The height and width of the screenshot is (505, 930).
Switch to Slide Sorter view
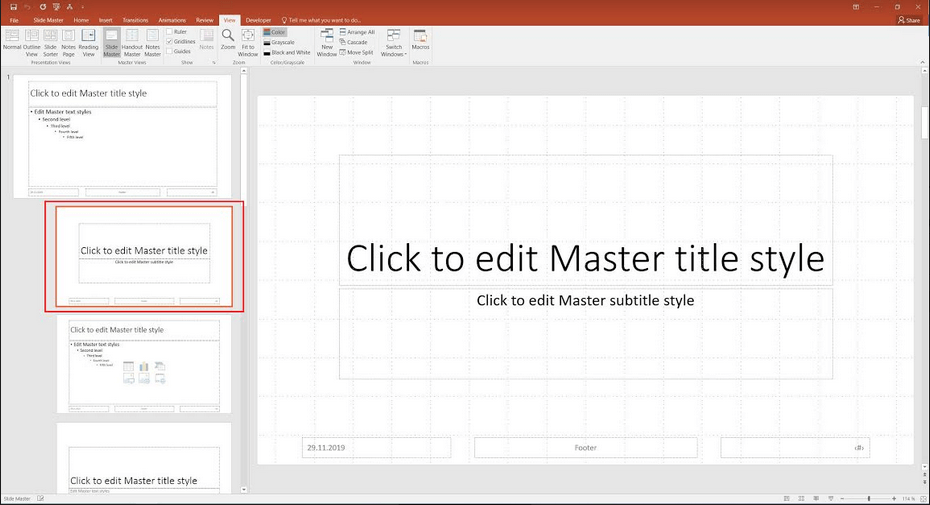coord(50,42)
